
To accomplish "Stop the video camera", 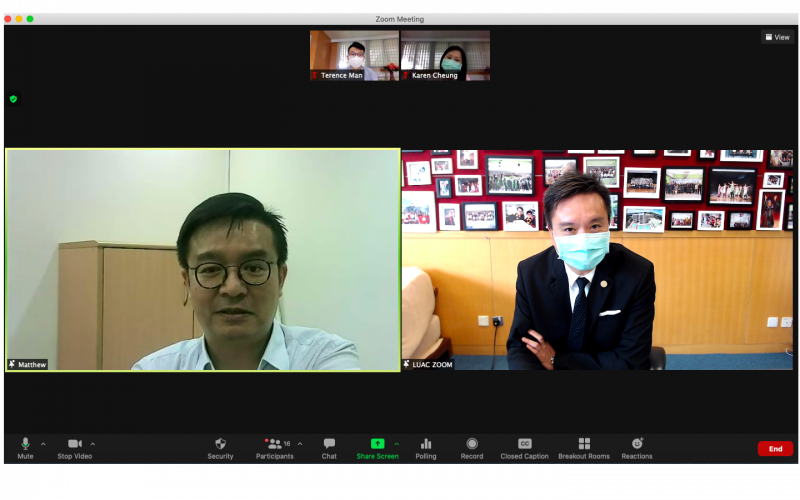I will [74, 448].
